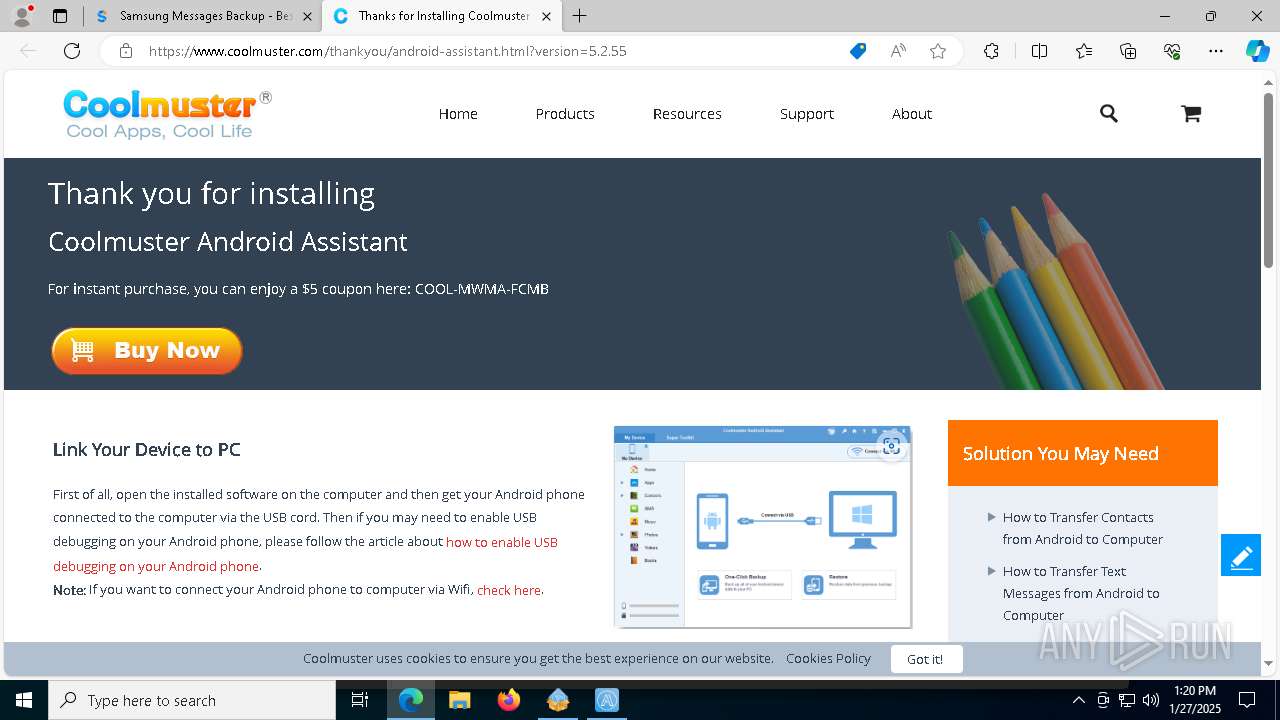
Task: Launch Firefox from taskbar
Action: click(509, 700)
